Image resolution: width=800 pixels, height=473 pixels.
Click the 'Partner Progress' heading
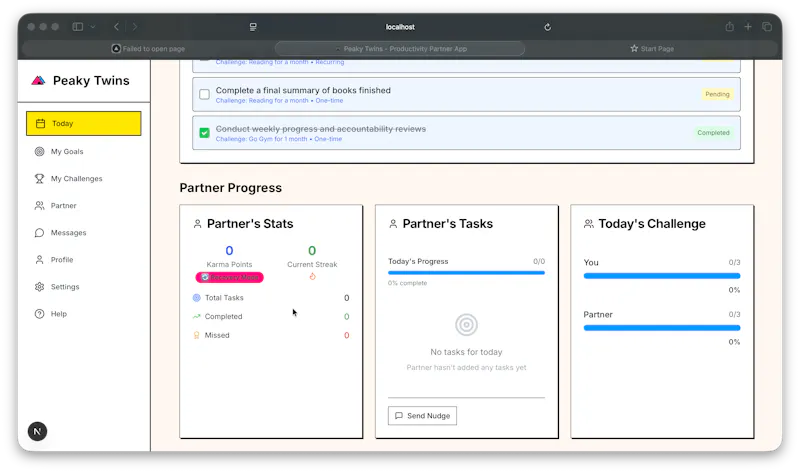231,188
